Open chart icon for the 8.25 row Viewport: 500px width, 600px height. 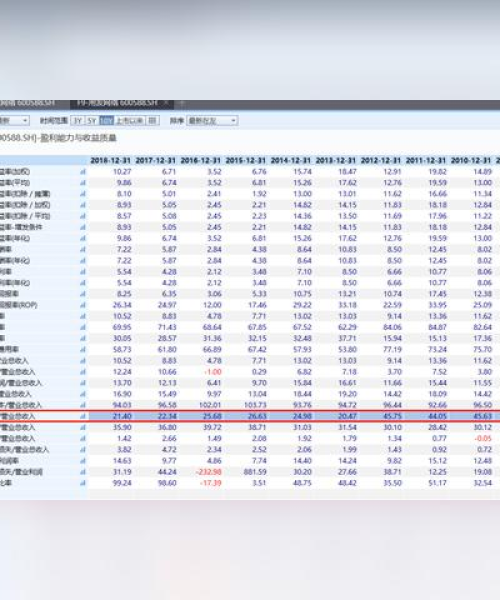tap(83, 294)
